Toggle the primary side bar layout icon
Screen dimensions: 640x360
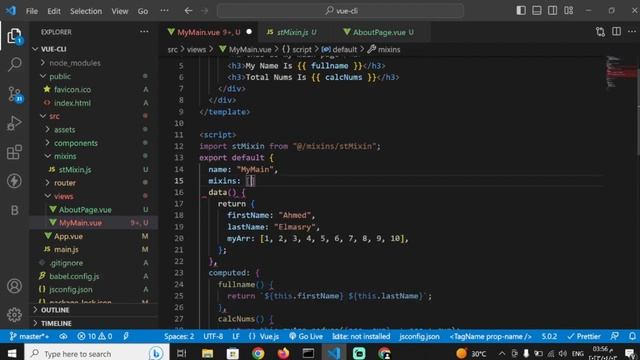[521, 11]
